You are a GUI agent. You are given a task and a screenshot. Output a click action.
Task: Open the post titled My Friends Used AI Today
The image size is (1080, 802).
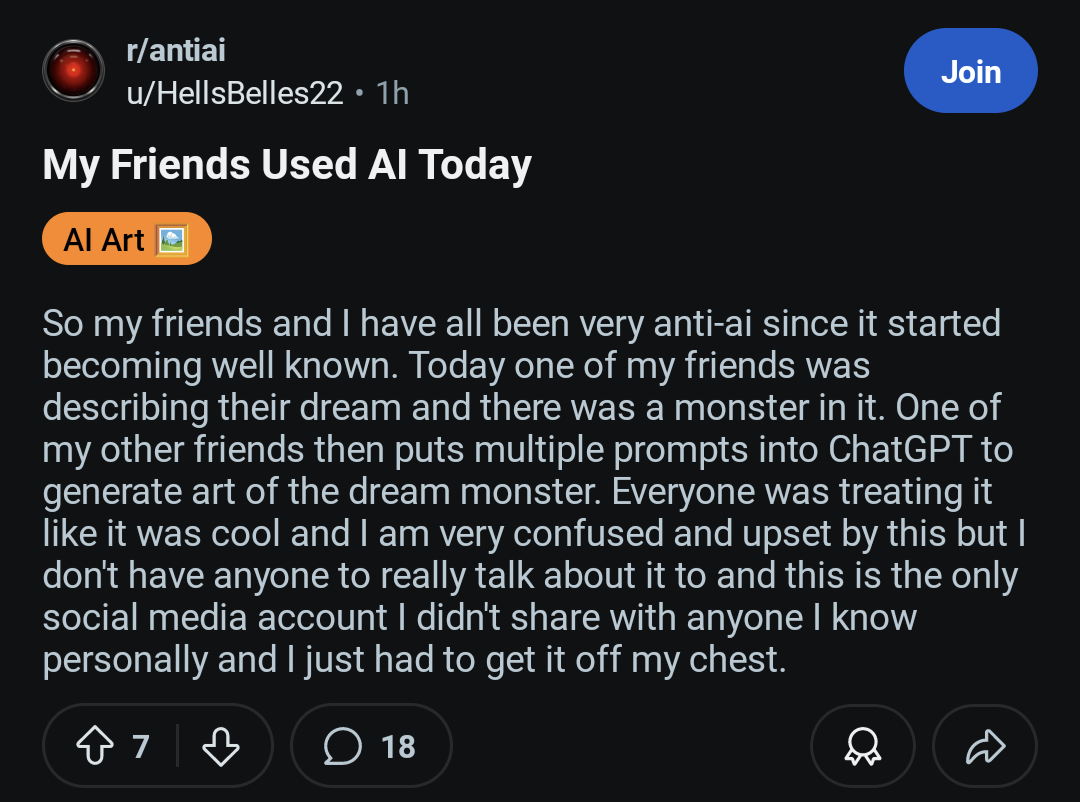pyautogui.click(x=287, y=165)
